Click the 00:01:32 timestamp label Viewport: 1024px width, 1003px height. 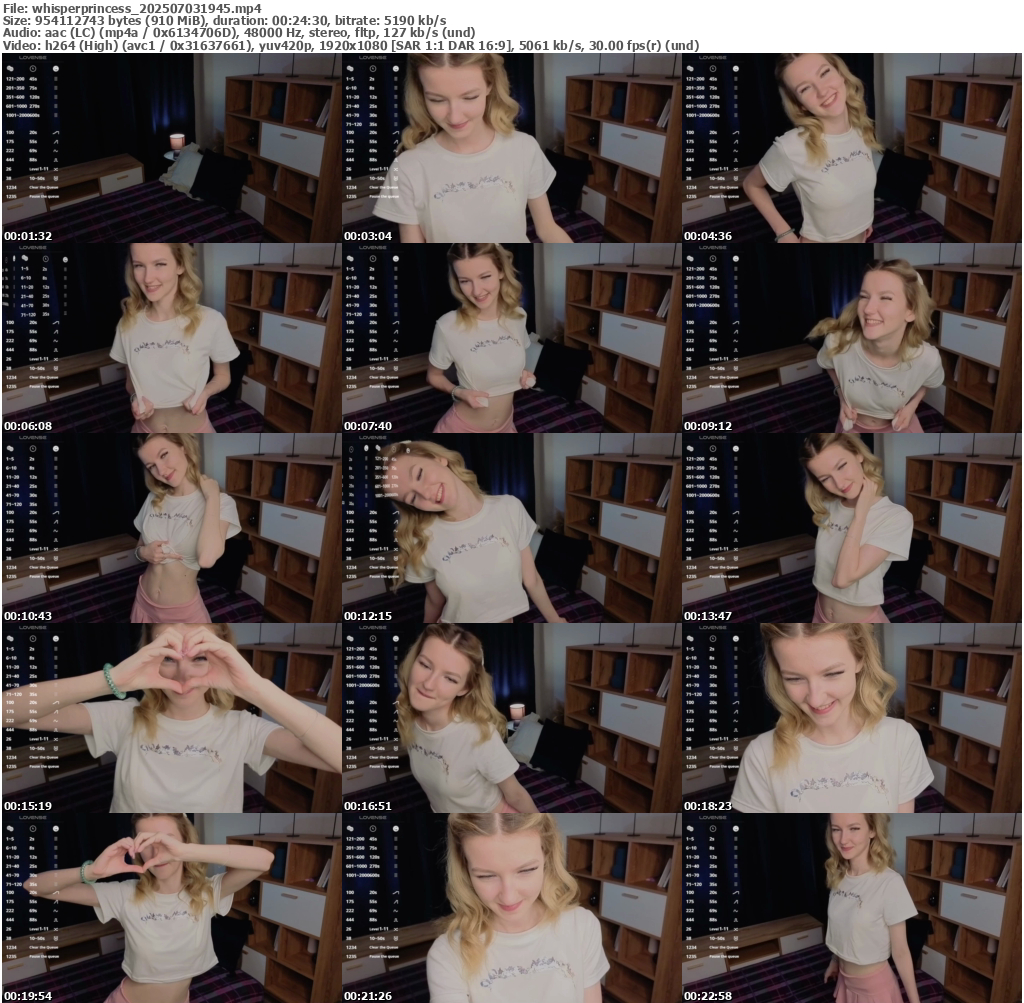tap(28, 236)
